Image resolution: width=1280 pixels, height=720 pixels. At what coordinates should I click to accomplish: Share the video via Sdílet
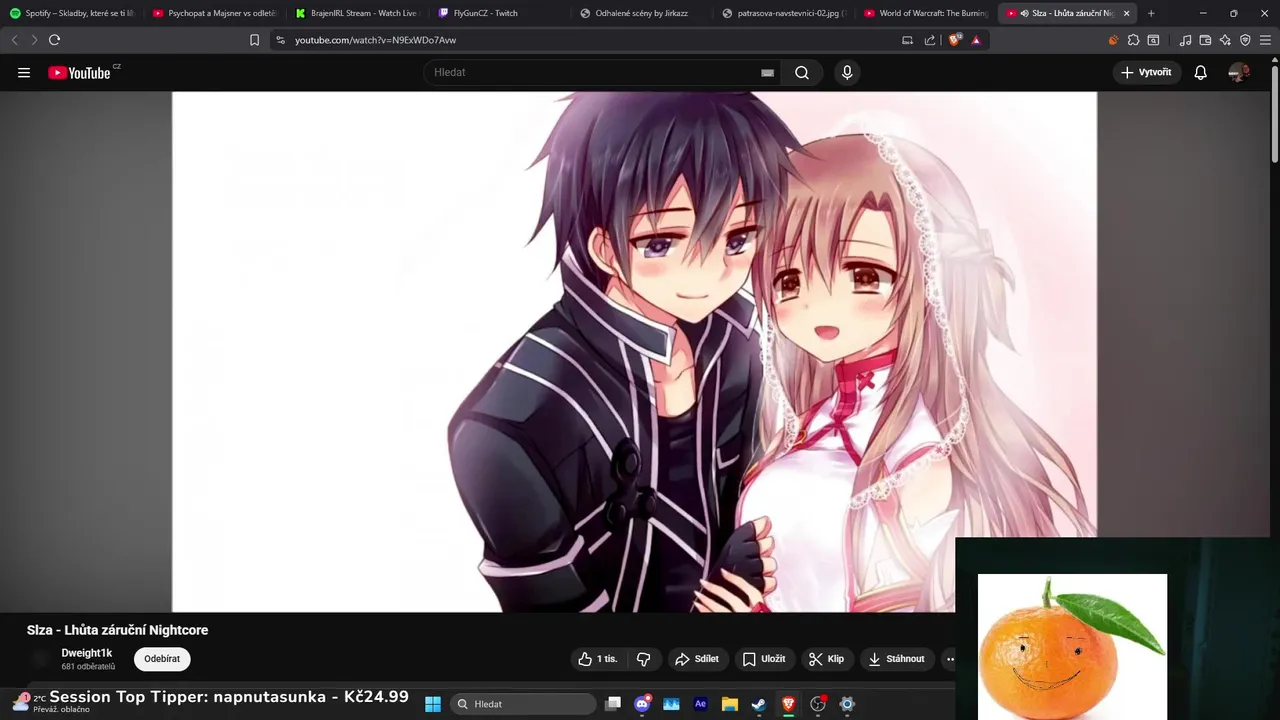click(697, 659)
